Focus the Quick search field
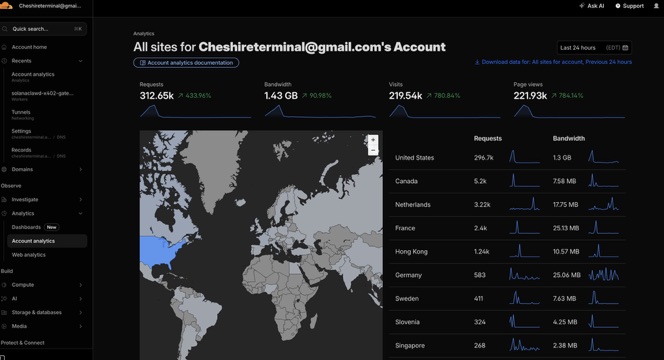The width and height of the screenshot is (664, 360). pos(44,29)
